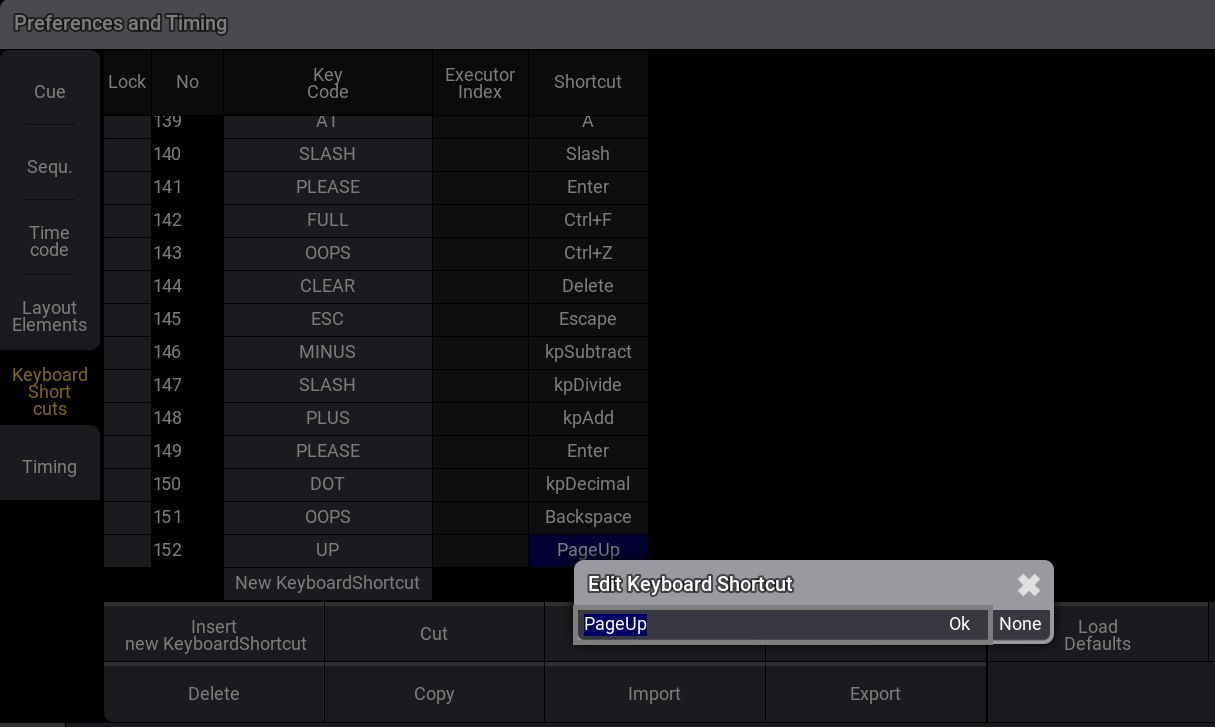Click the Lock column header
1215x727 pixels.
point(127,82)
